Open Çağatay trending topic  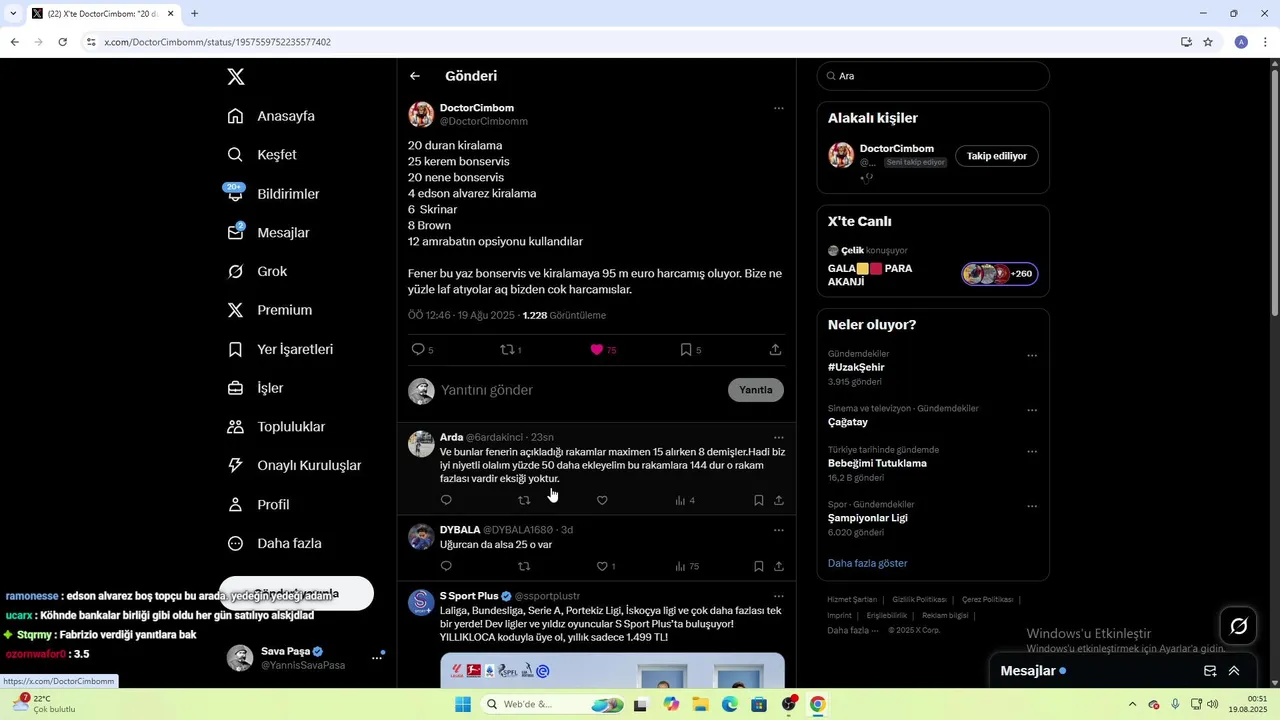848,422
